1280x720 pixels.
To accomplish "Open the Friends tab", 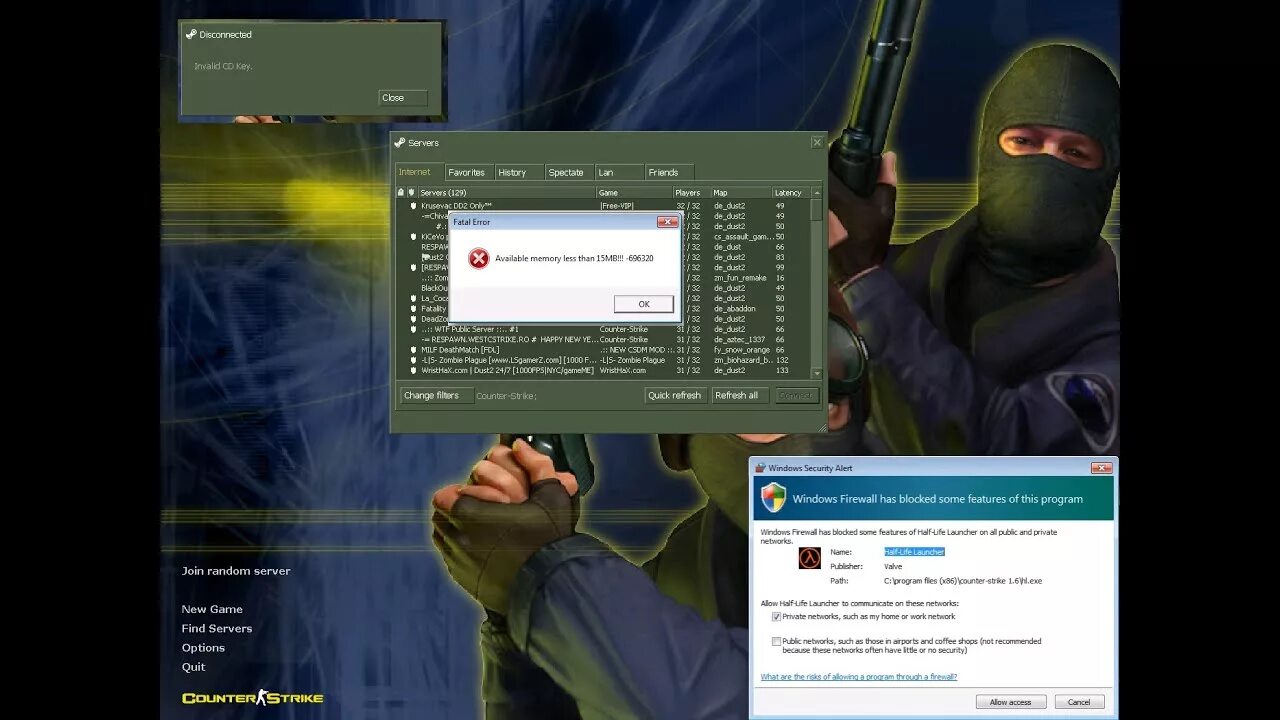I will 669,172.
